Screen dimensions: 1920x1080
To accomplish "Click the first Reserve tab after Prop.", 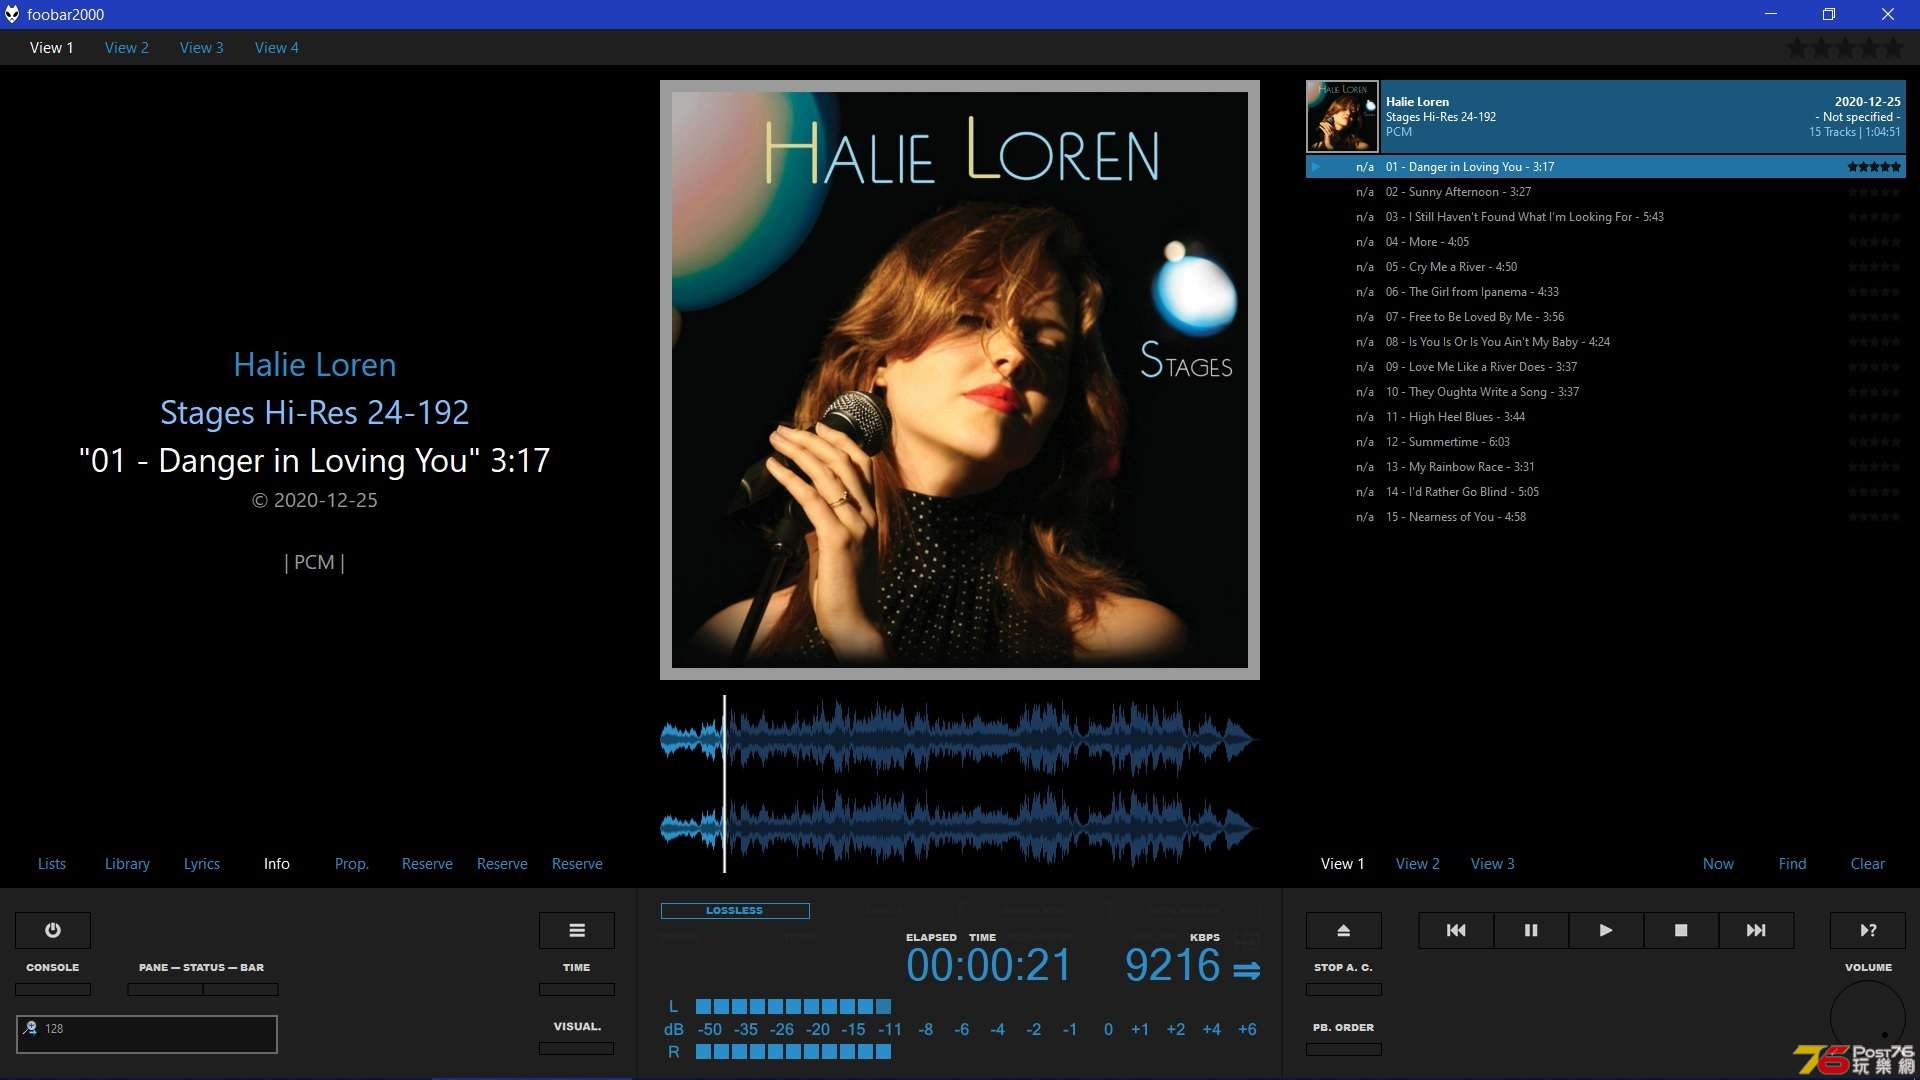I will 427,863.
